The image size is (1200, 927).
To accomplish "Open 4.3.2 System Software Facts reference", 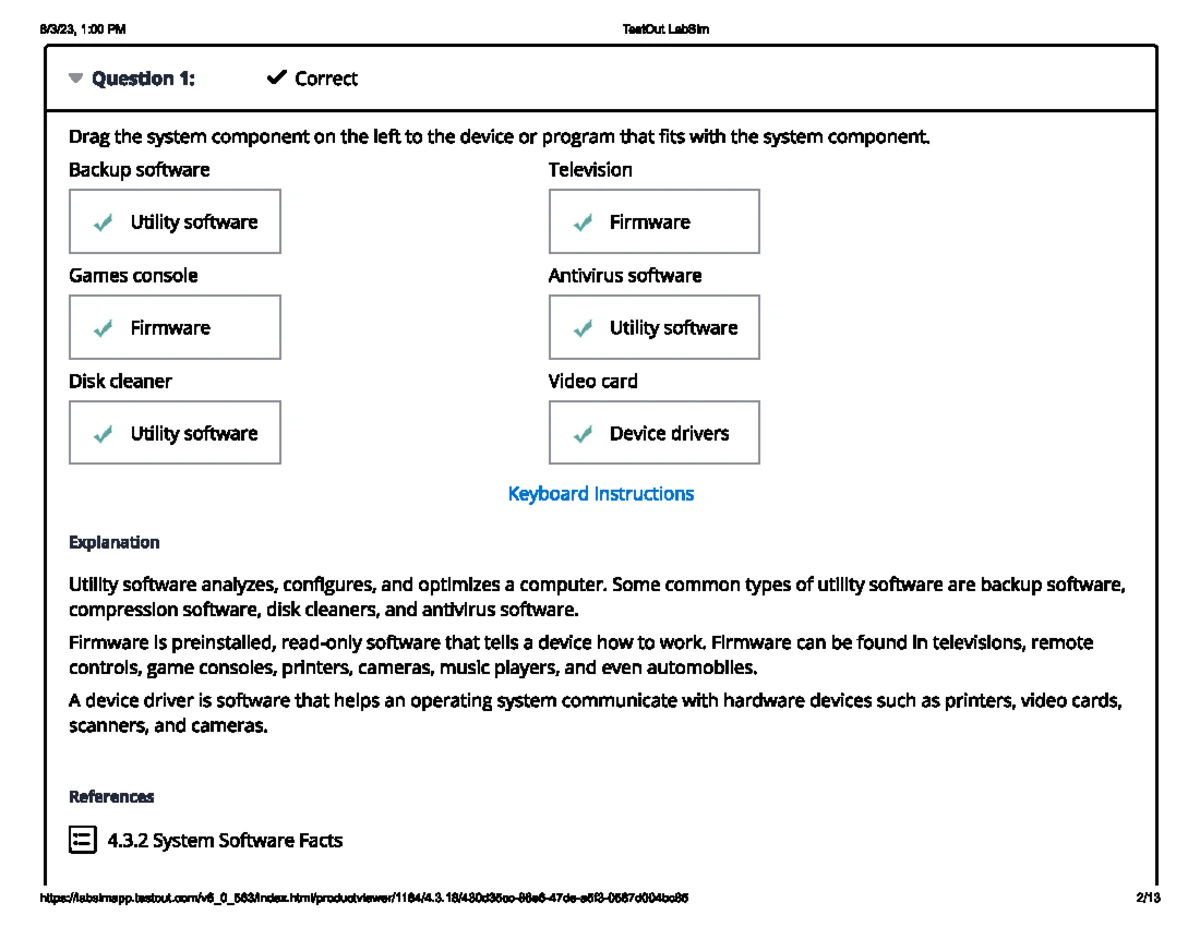I will tap(224, 840).
